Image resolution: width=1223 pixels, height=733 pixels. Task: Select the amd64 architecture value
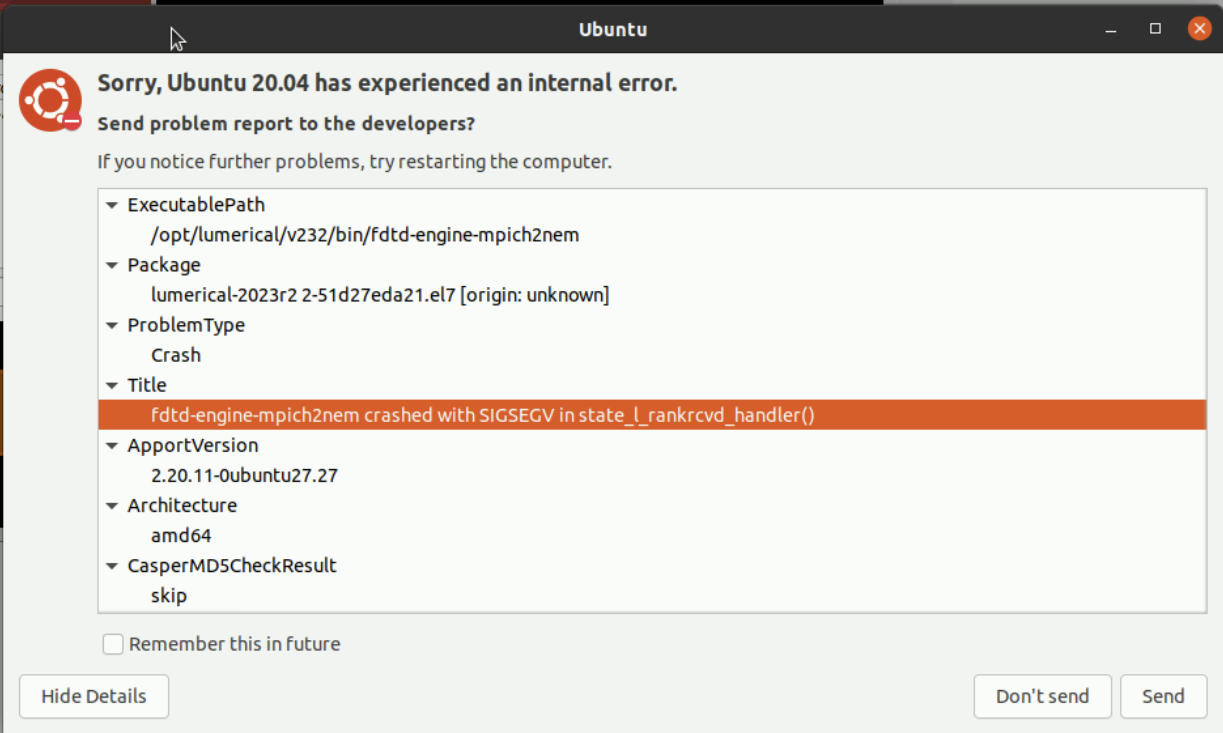pyautogui.click(x=181, y=535)
